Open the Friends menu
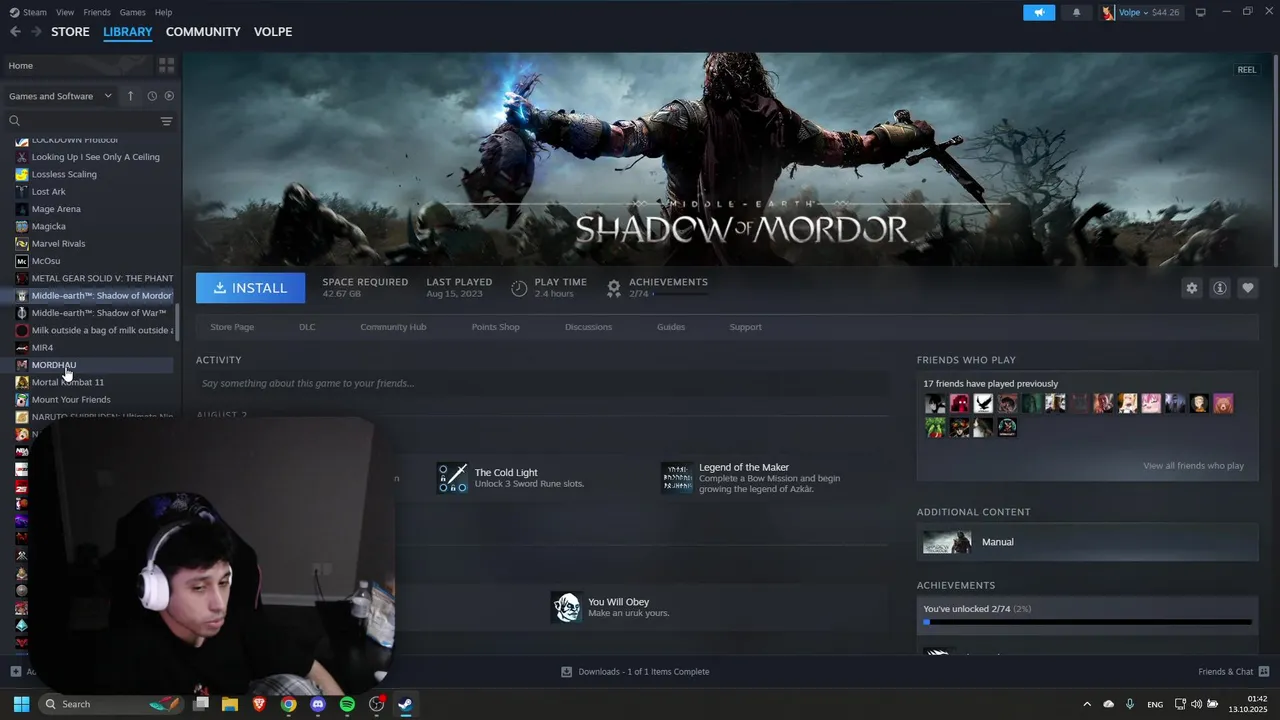This screenshot has width=1280, height=720. (97, 12)
